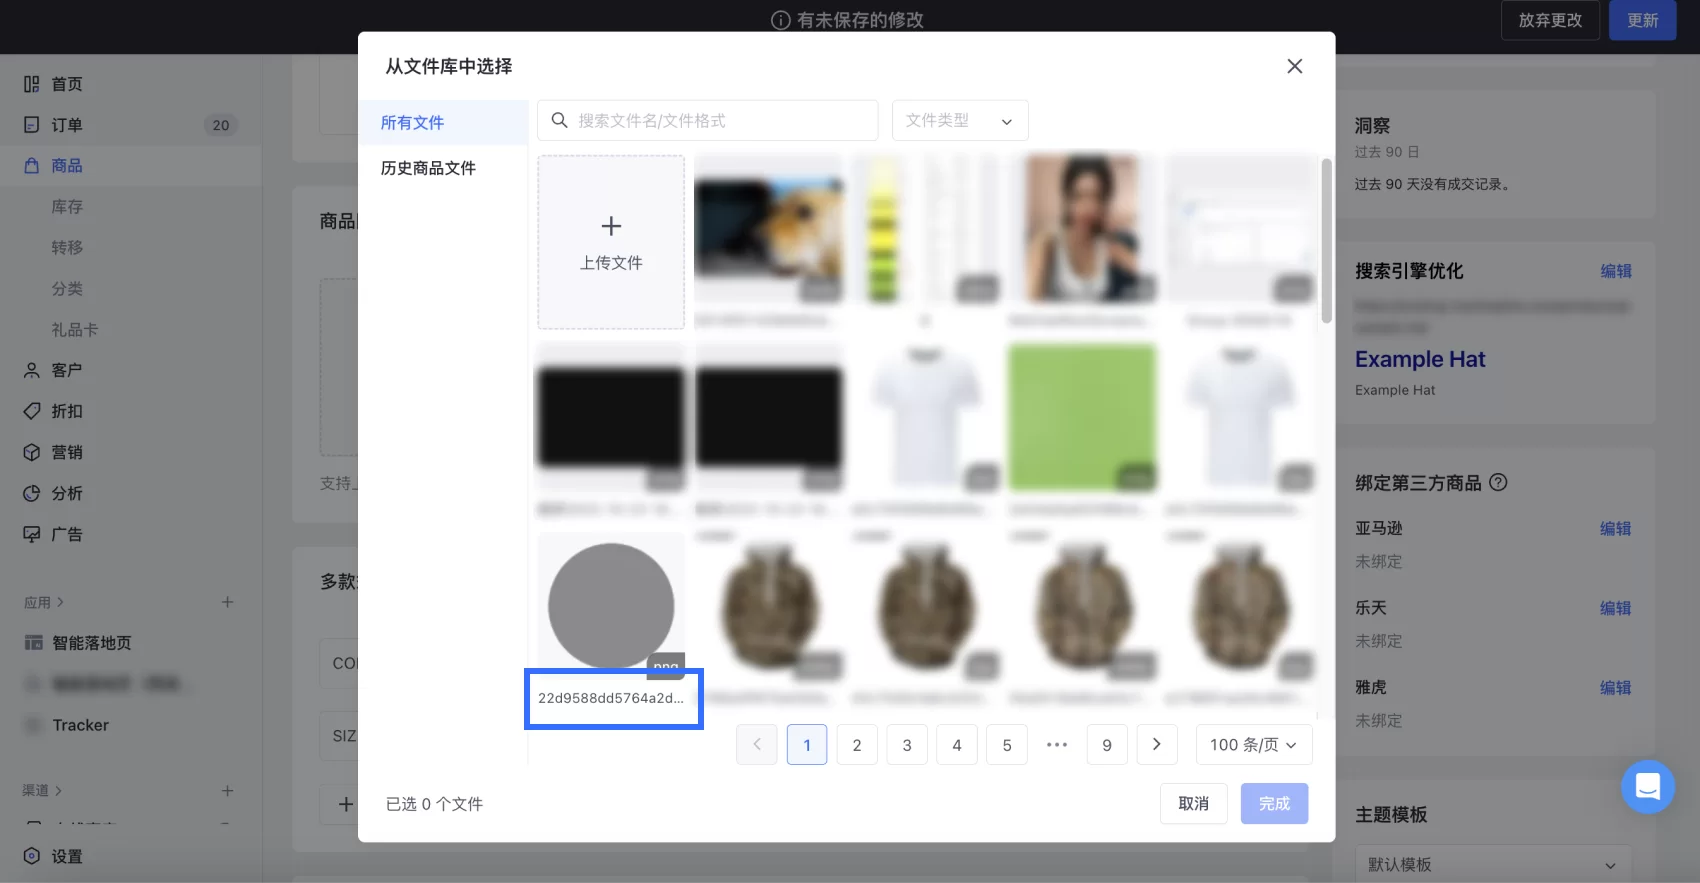Open 商品 in the sidebar
The width and height of the screenshot is (1700, 883).
click(x=67, y=166)
